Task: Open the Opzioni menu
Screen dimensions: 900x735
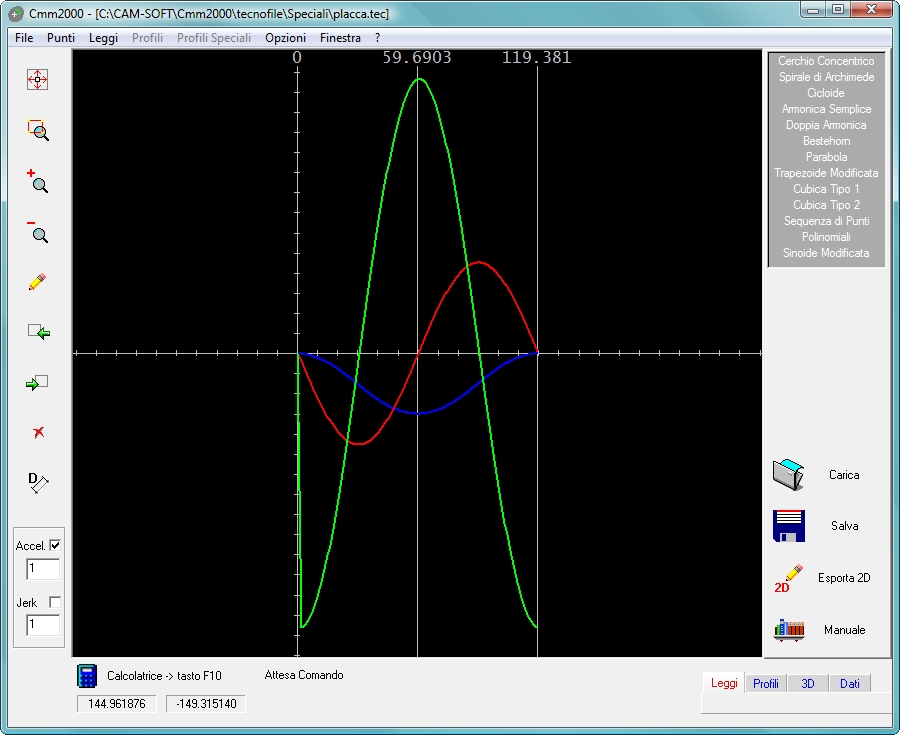Action: tap(285, 38)
